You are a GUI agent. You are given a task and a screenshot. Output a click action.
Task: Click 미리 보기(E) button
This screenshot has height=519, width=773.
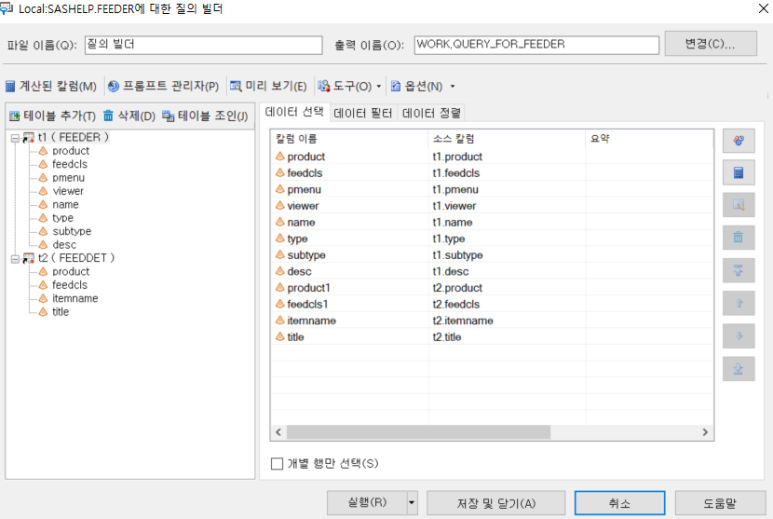click(268, 86)
